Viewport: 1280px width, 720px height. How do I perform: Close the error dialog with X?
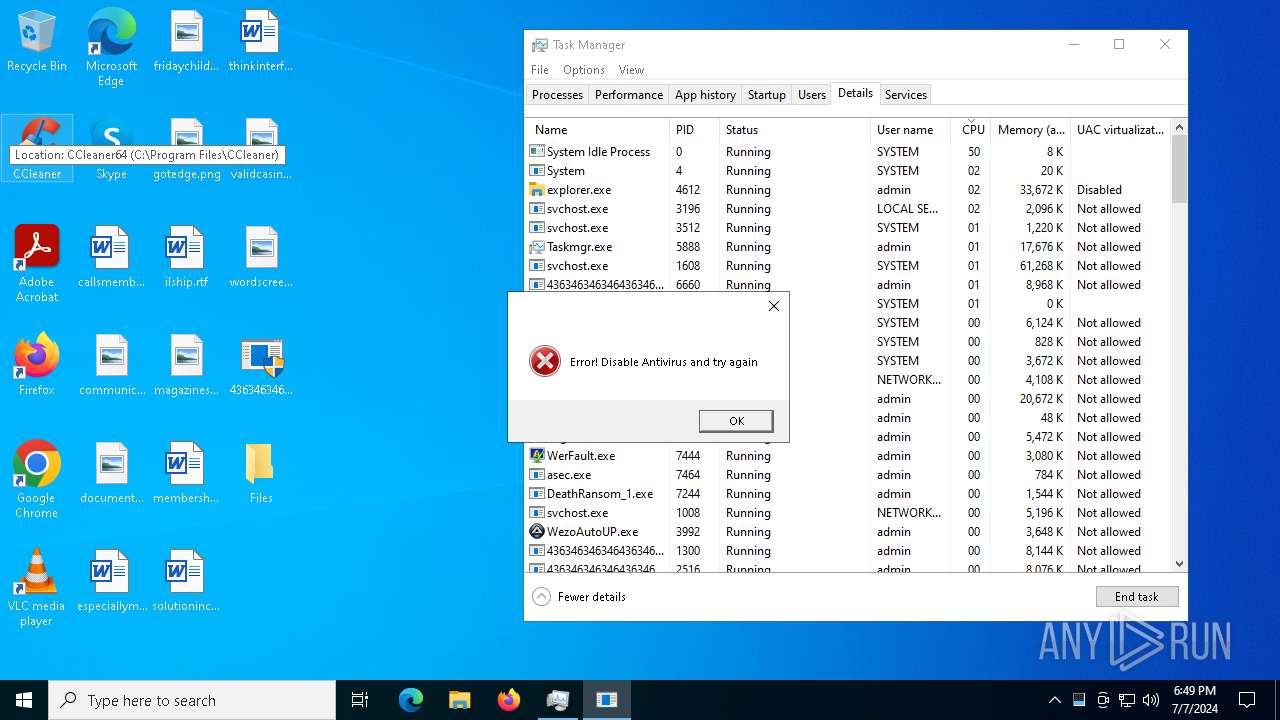point(773,306)
